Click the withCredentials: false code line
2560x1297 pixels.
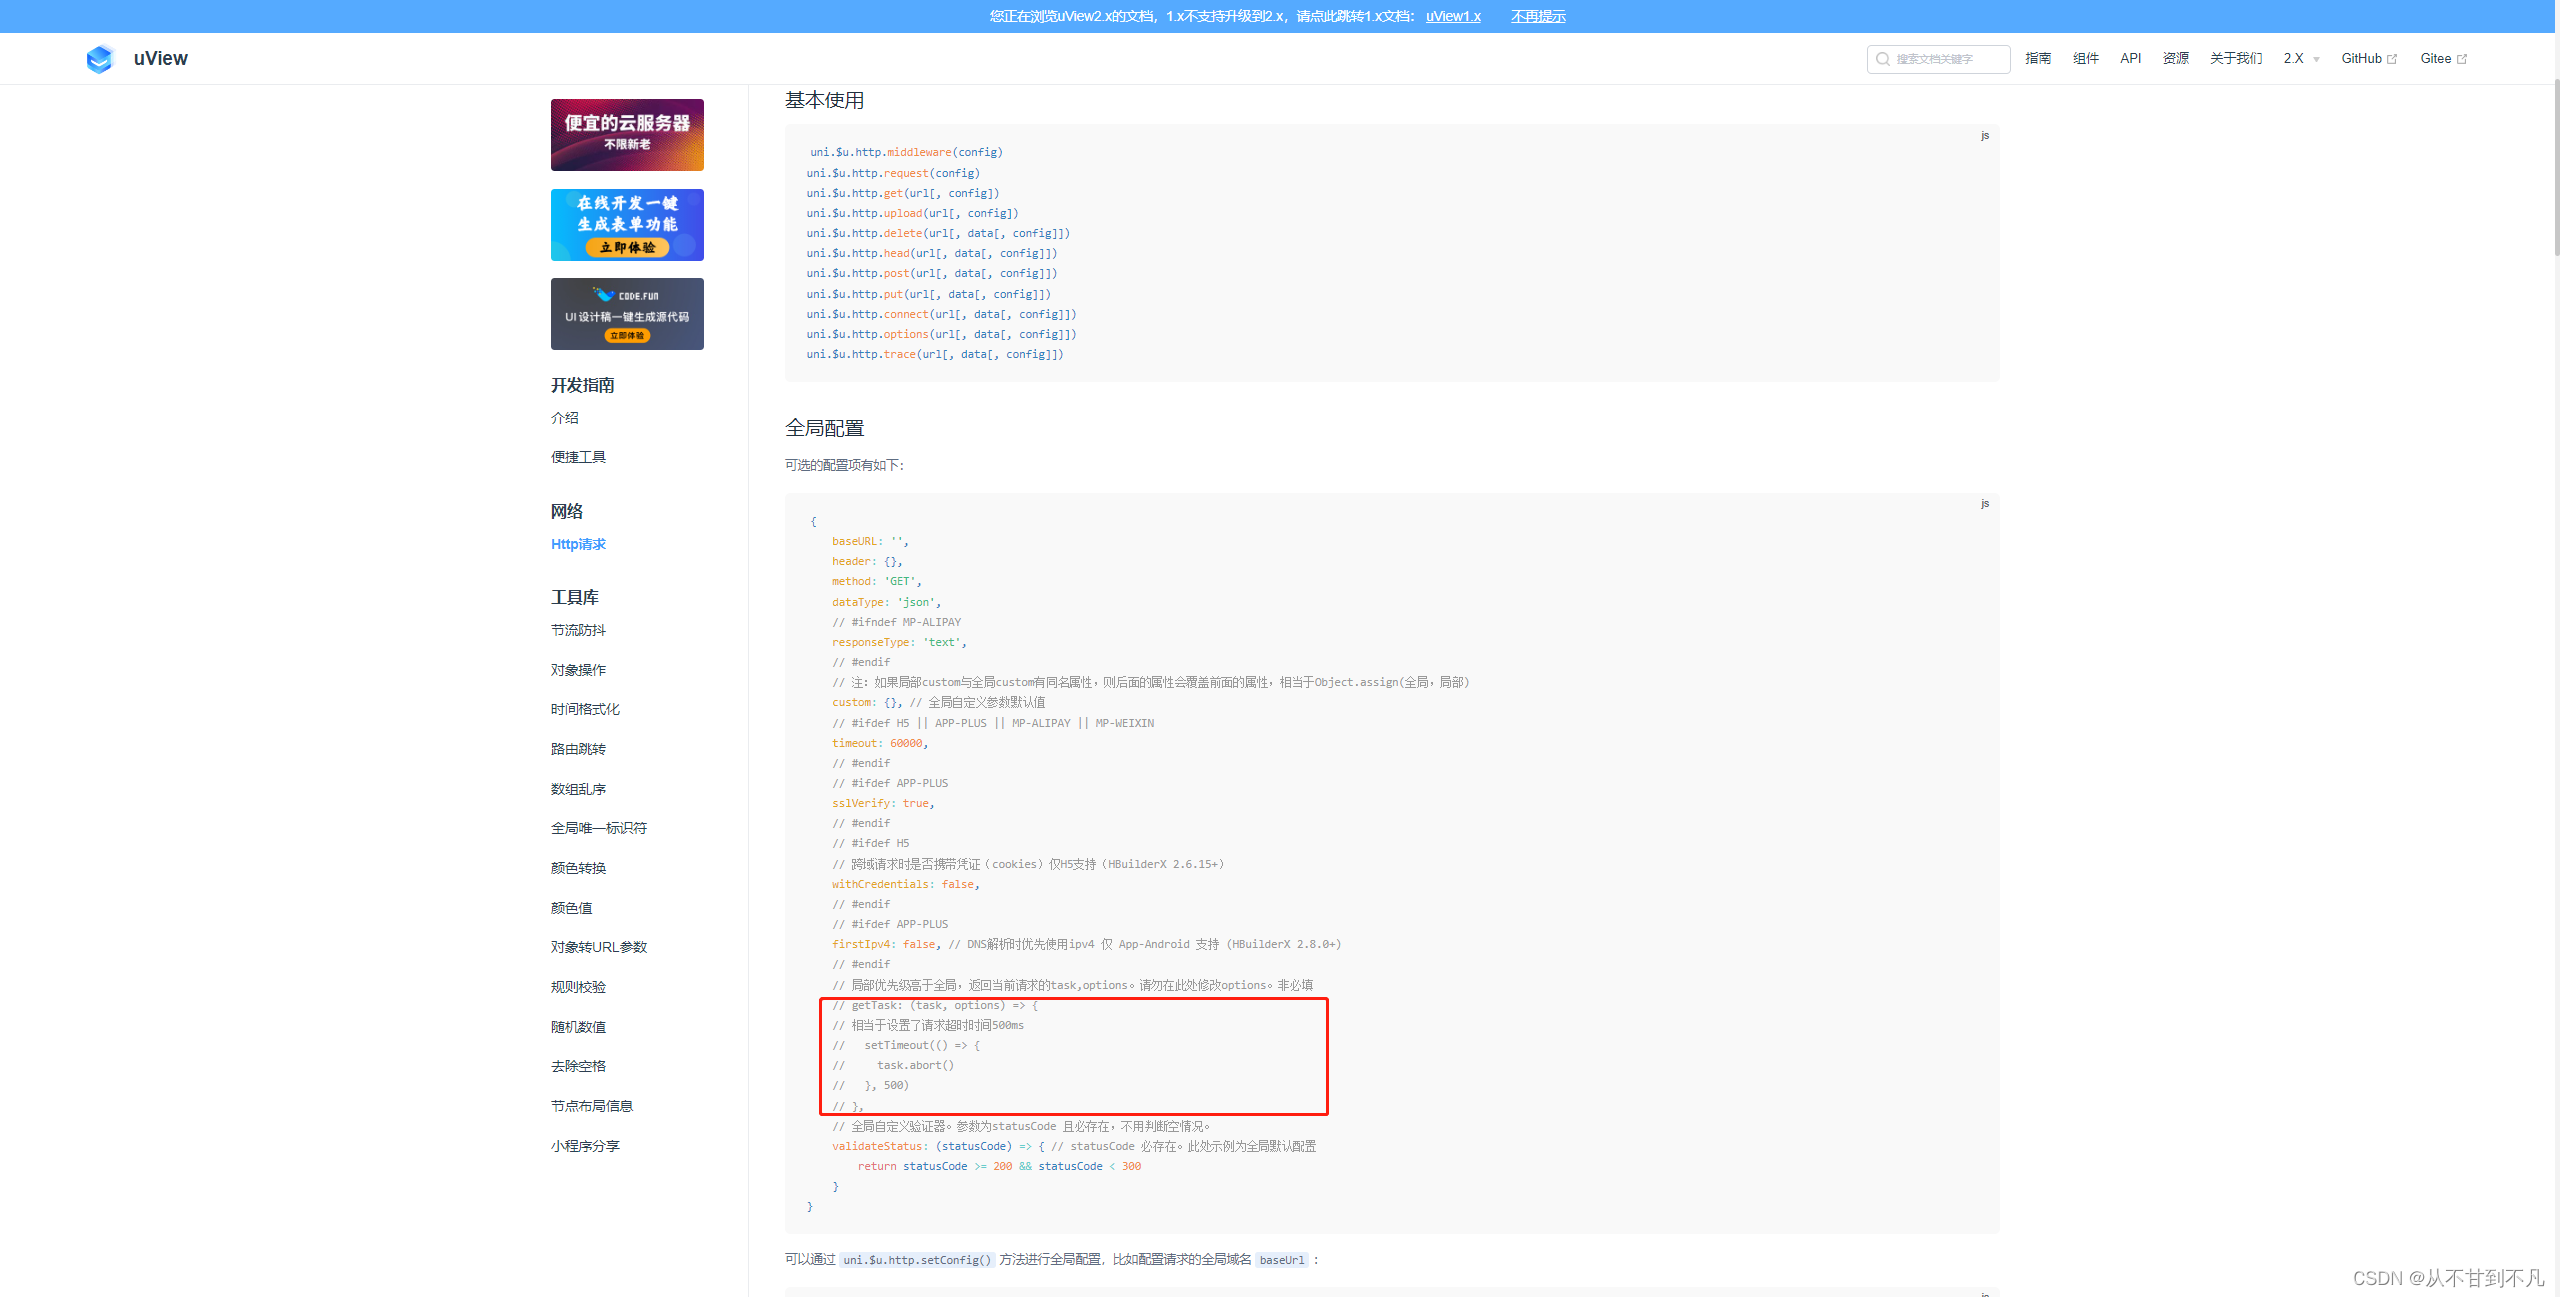pyautogui.click(x=906, y=884)
